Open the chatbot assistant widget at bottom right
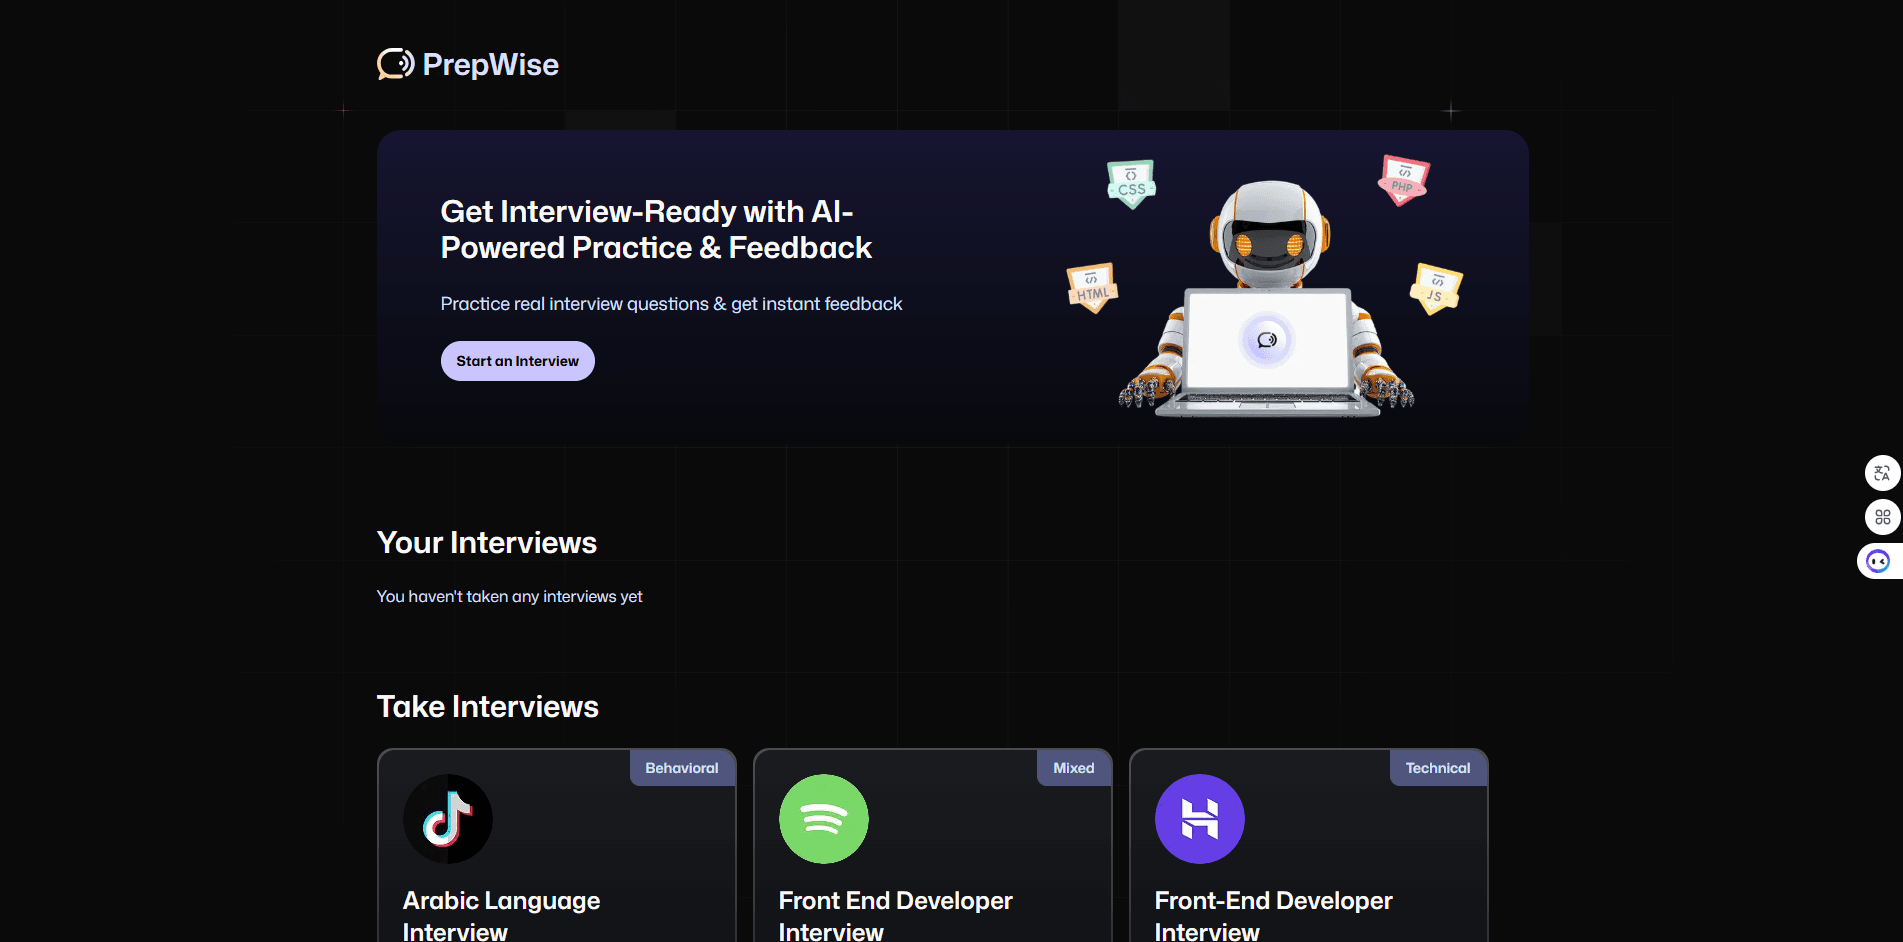The height and width of the screenshot is (942, 1903). tap(1880, 560)
